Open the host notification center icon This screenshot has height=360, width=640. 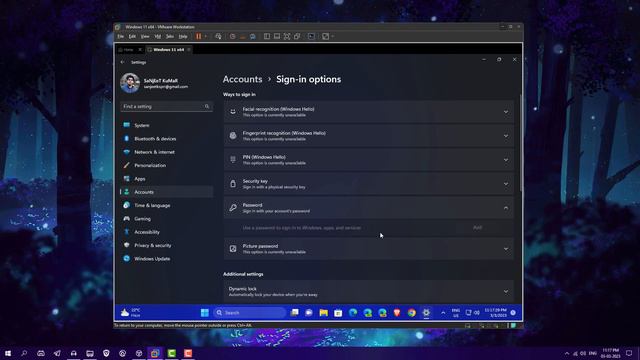tap(629, 353)
